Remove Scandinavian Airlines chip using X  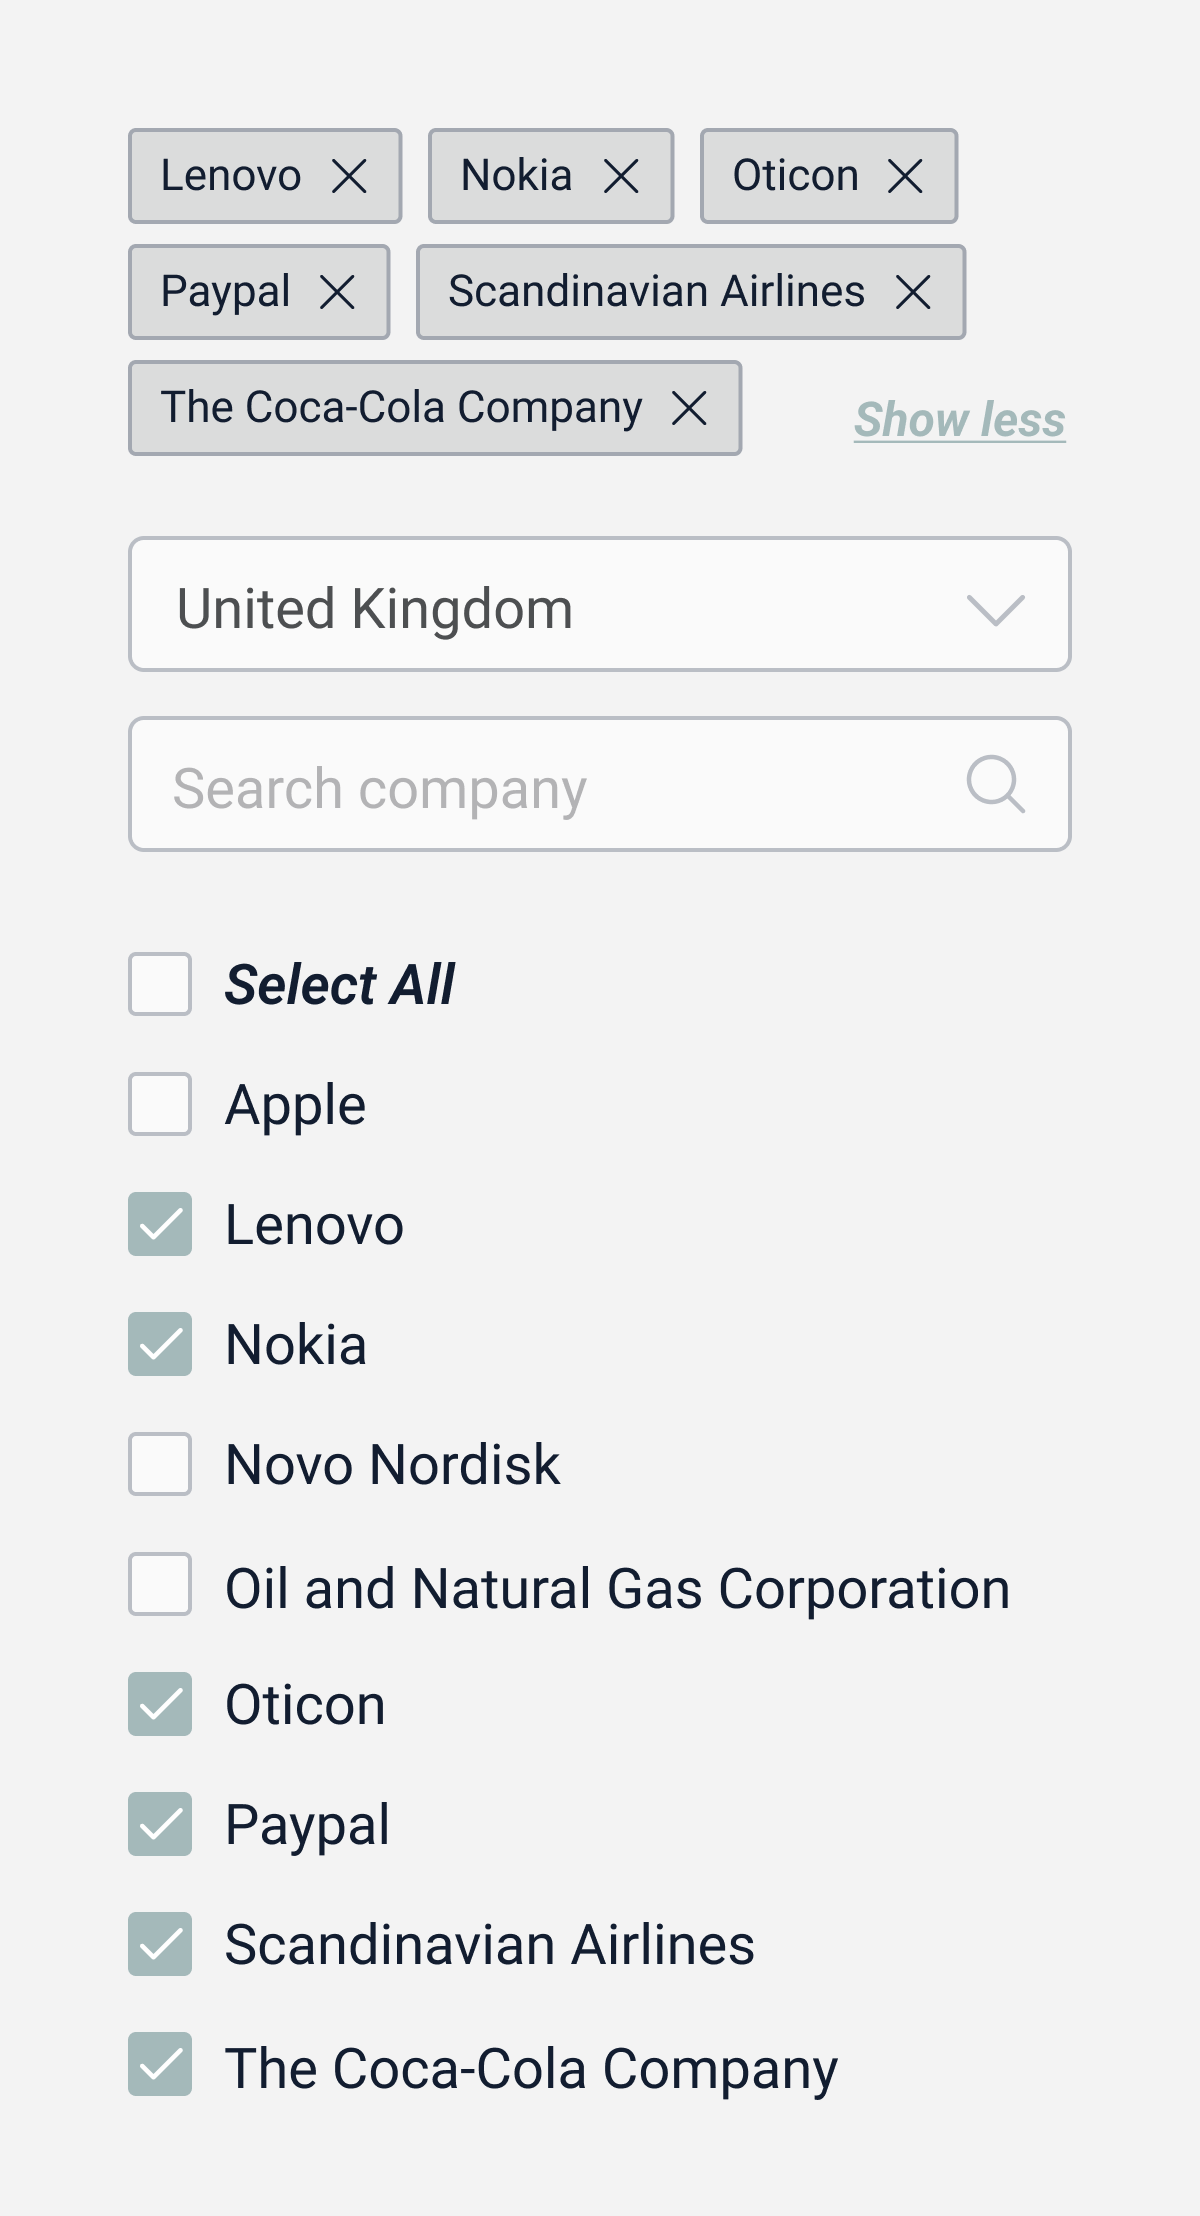click(x=913, y=293)
